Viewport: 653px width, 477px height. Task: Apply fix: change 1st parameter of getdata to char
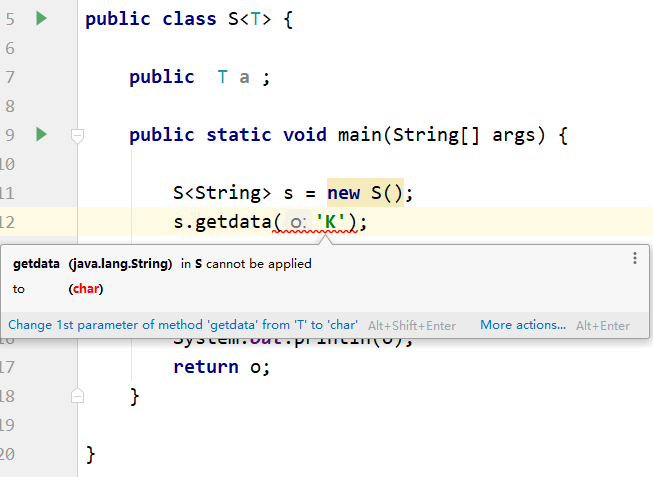(183, 325)
